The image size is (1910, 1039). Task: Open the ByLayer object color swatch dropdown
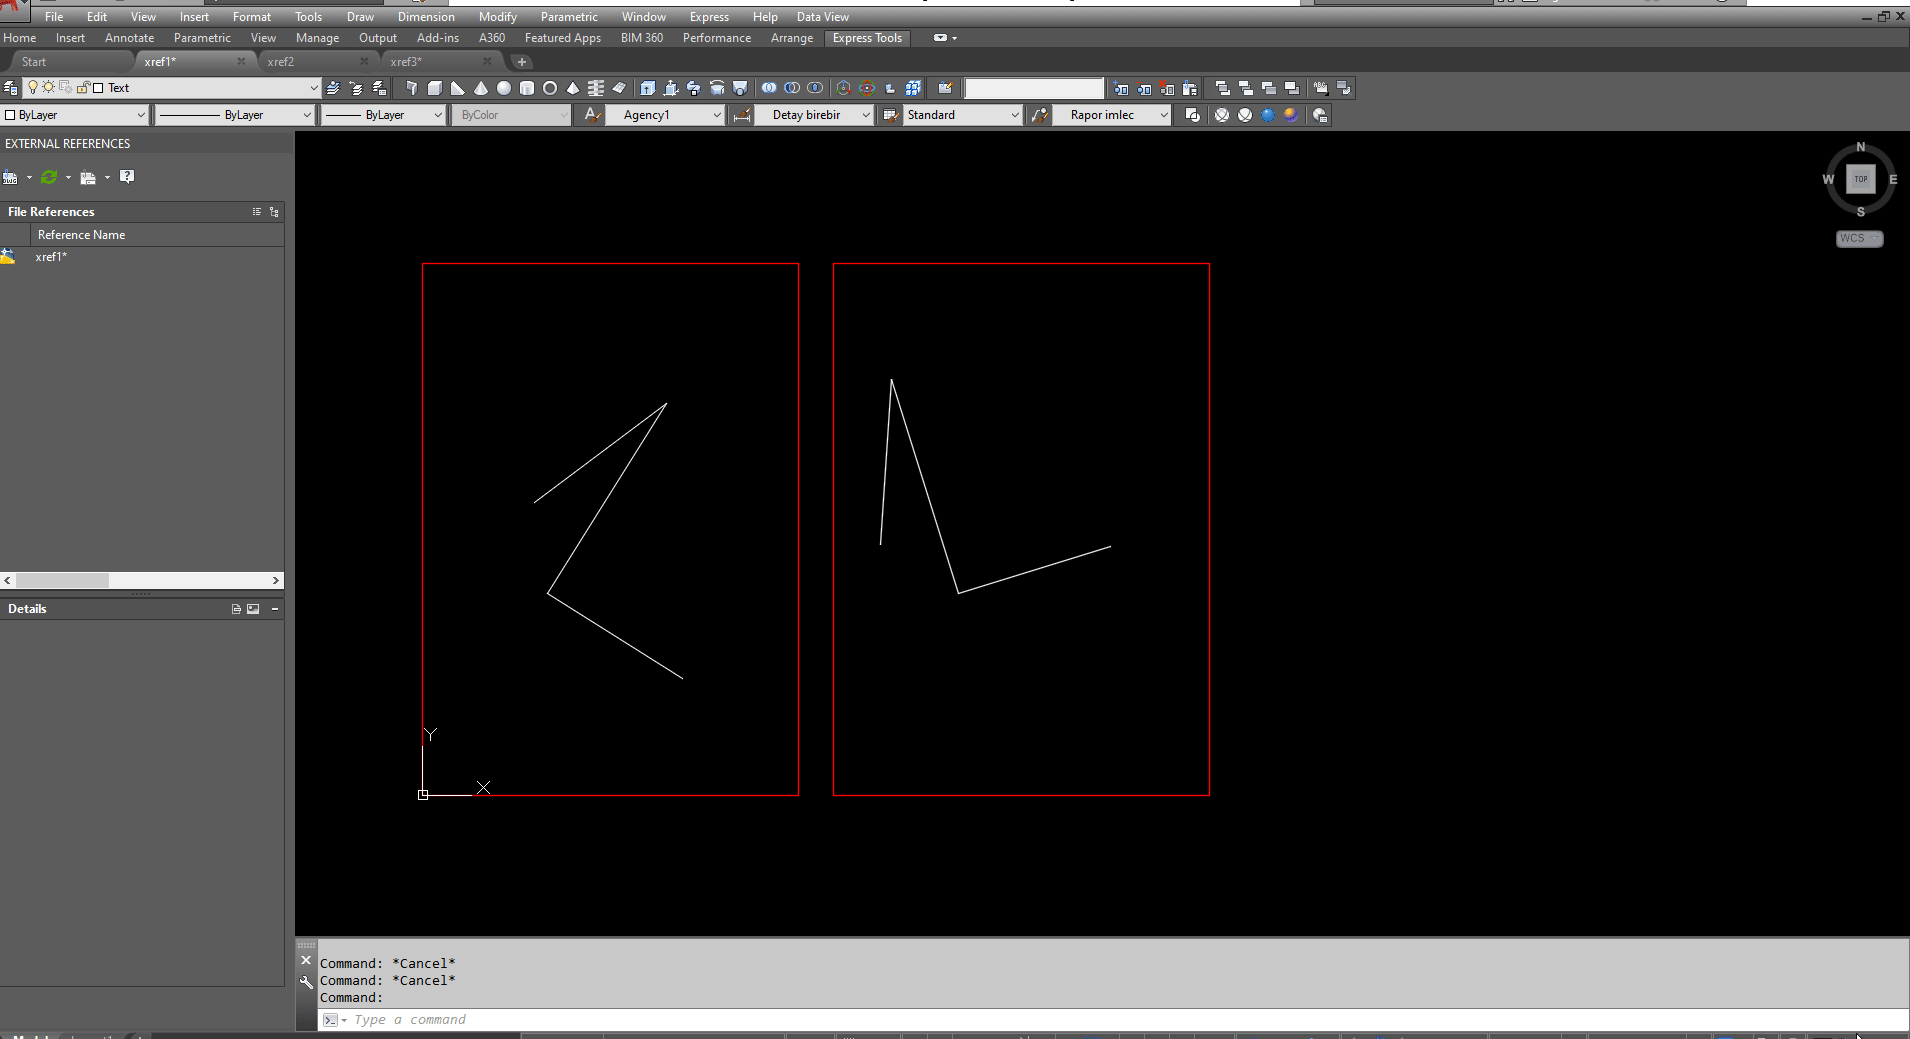(140, 114)
